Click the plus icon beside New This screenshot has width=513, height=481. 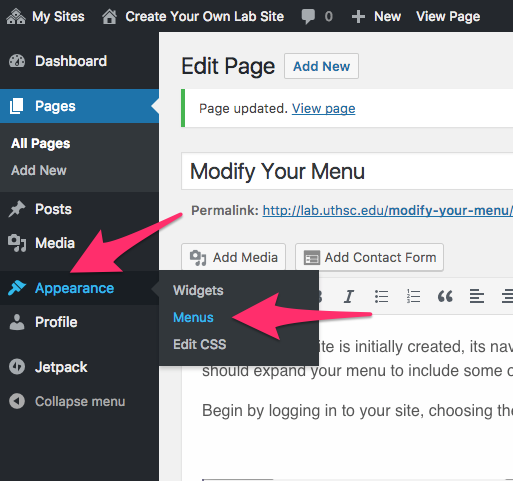(358, 16)
